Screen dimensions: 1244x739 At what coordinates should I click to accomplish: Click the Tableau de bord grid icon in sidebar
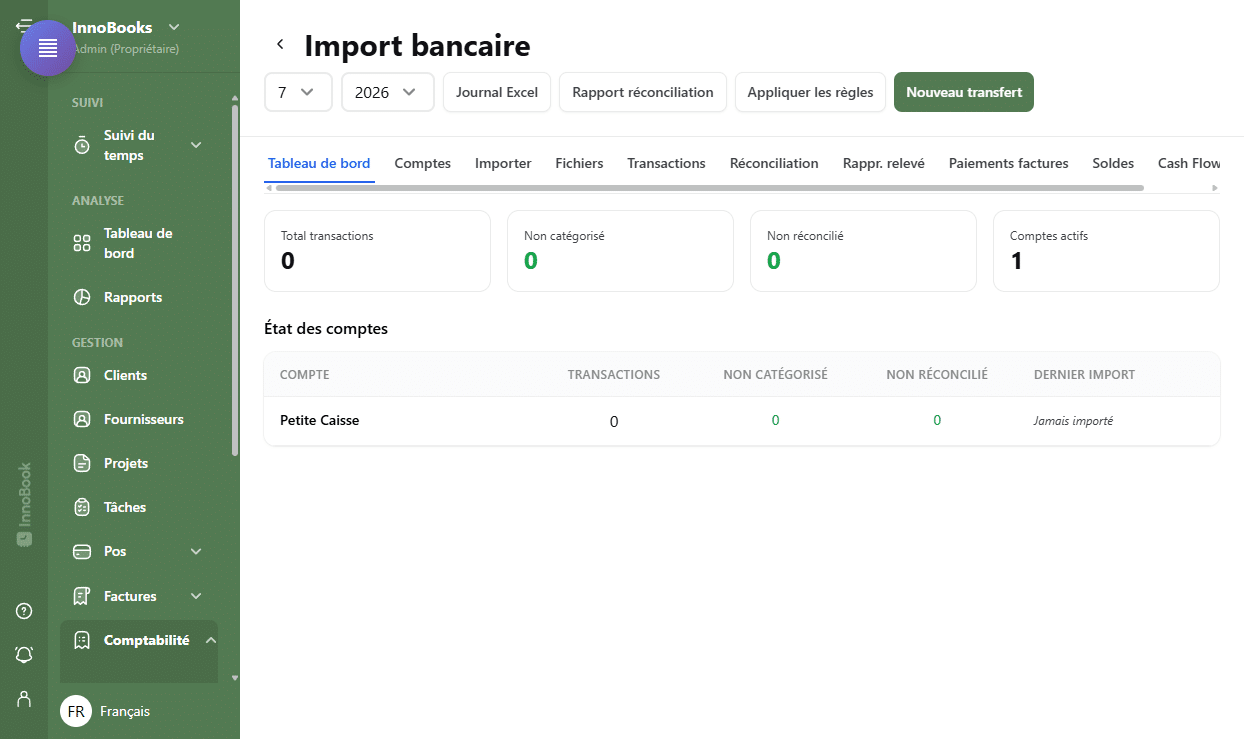pyautogui.click(x=82, y=243)
